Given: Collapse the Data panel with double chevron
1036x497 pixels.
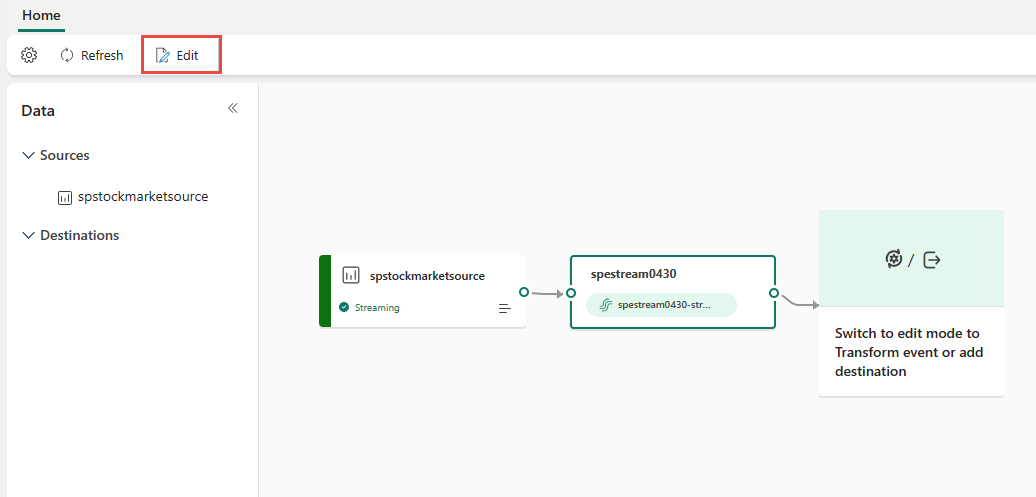Looking at the screenshot, I should pyautogui.click(x=233, y=108).
